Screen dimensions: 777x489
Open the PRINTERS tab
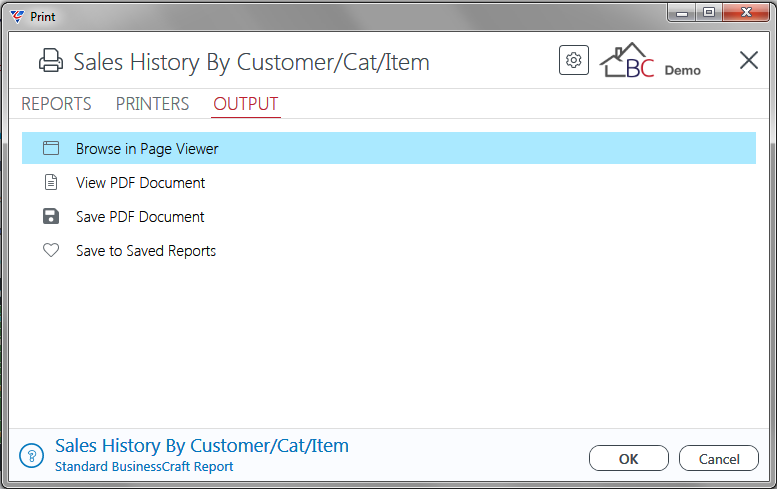153,104
